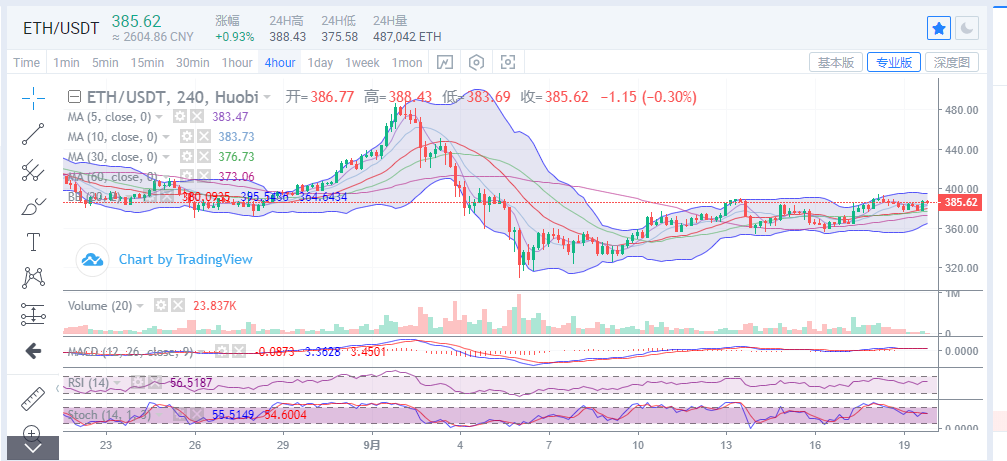
Task: Toggle night mode moon button
Action: point(967,28)
